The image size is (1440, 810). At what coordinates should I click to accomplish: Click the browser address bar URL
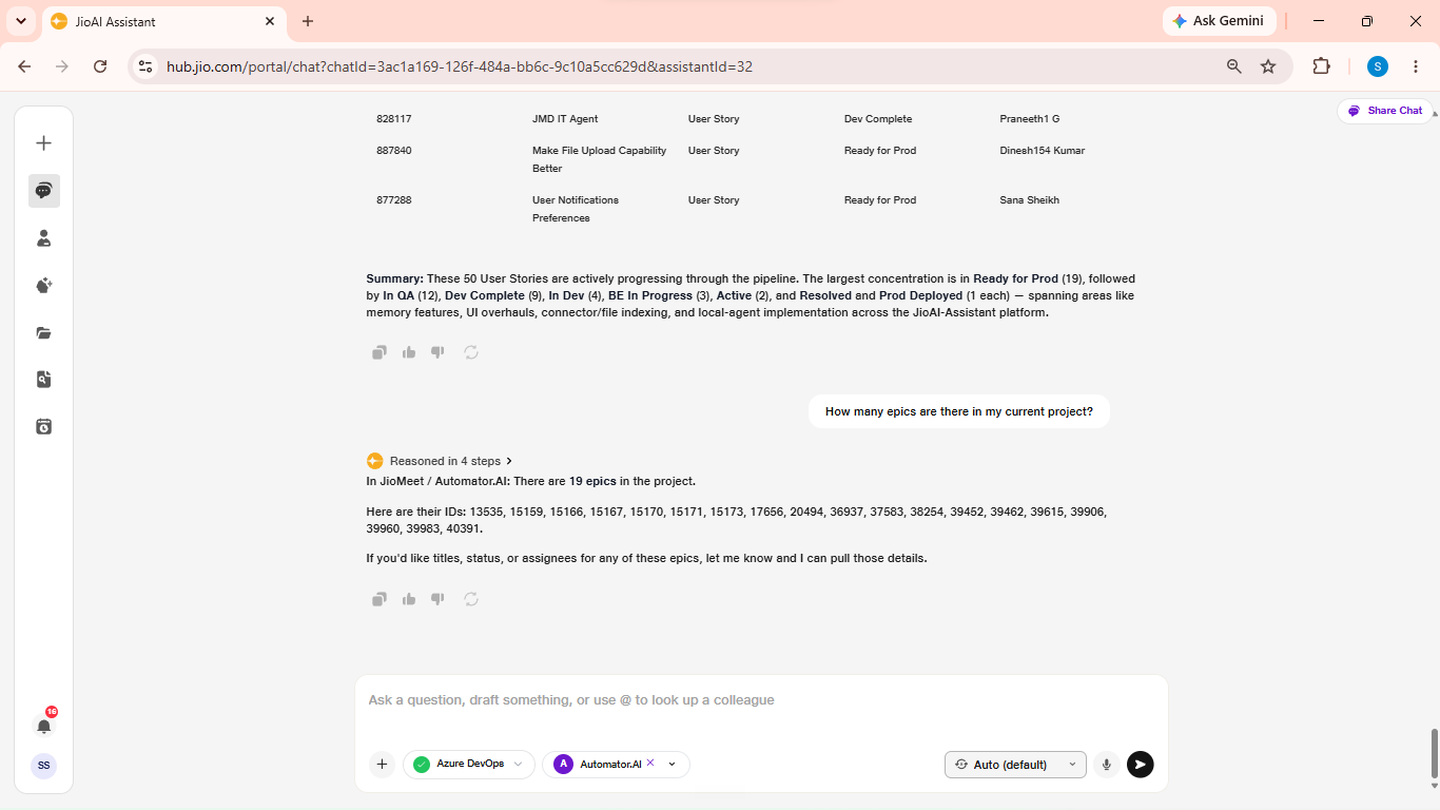[459, 67]
